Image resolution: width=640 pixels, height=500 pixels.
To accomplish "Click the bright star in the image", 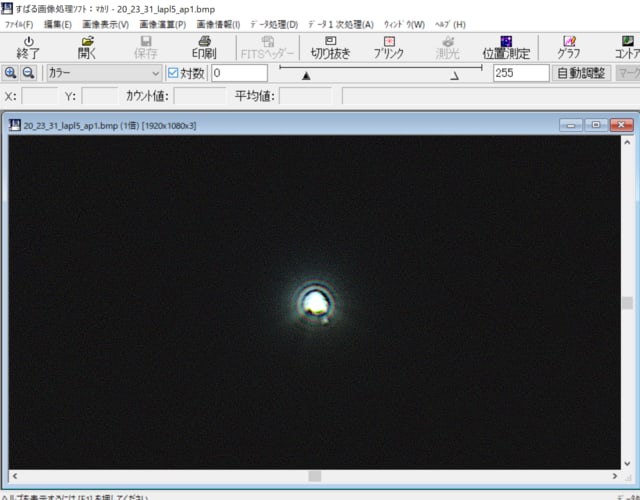I will pos(315,302).
